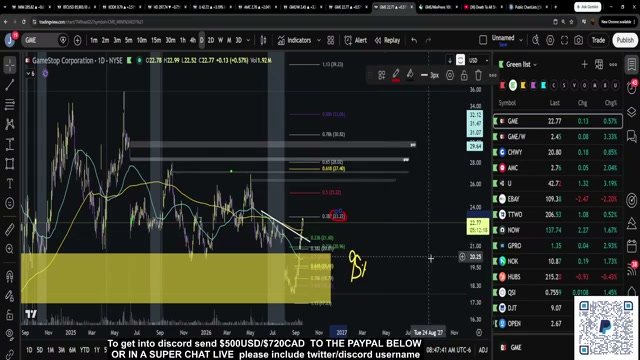The width and height of the screenshot is (640, 360).
Task: Add a symbol to the Green list
Action: click(x=584, y=64)
